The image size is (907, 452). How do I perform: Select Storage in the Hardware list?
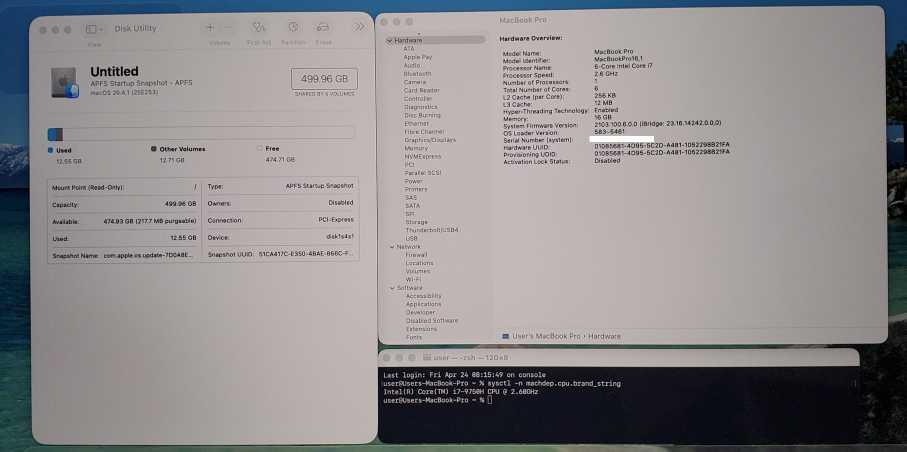416,222
